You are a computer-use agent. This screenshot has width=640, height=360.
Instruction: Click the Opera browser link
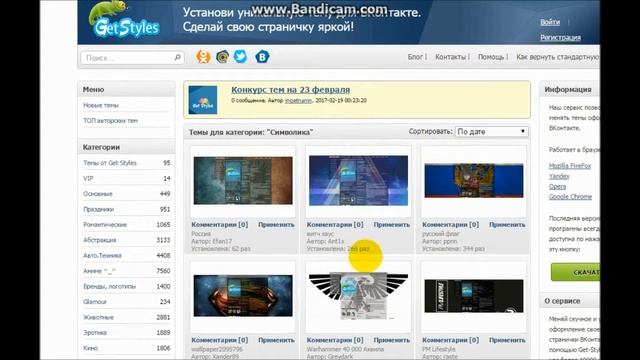[x=557, y=187]
